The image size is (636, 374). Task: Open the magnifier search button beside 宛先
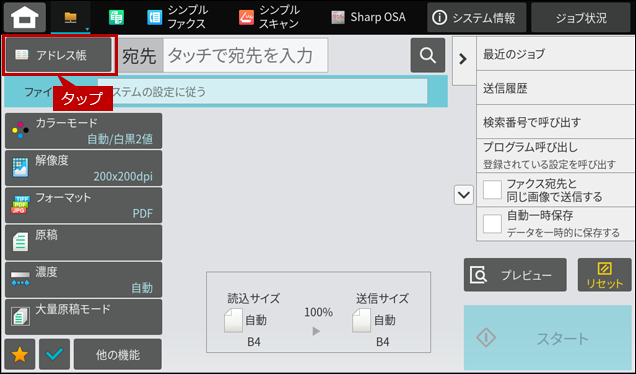pos(428,55)
